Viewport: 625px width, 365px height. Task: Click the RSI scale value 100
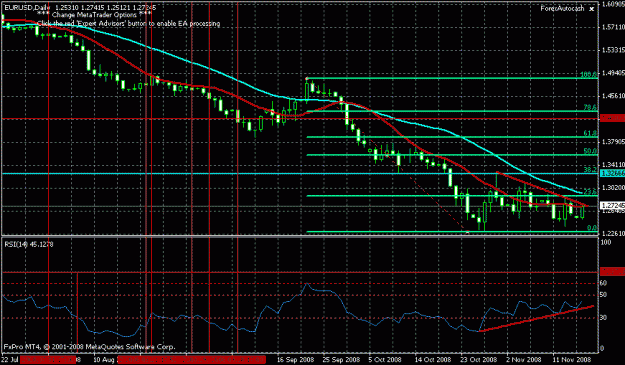[606, 243]
